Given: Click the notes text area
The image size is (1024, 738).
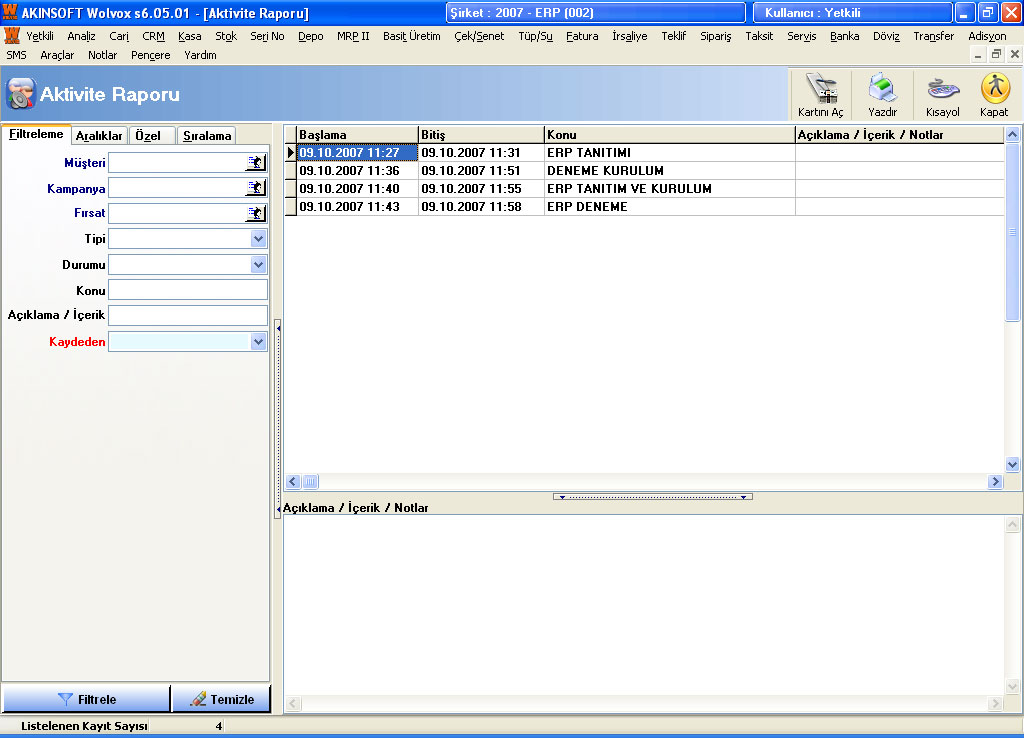Looking at the screenshot, I should 644,605.
